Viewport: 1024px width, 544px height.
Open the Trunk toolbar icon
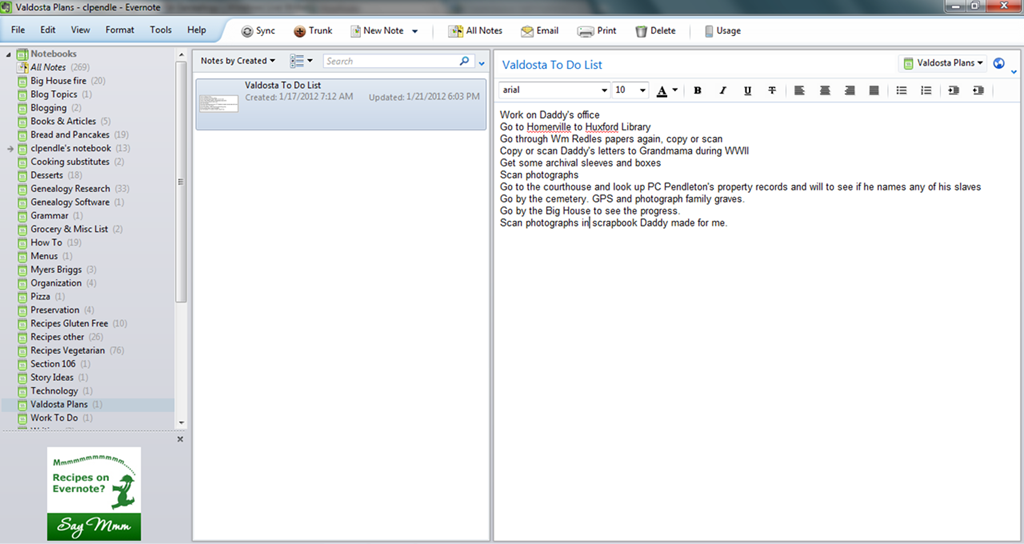[300, 31]
